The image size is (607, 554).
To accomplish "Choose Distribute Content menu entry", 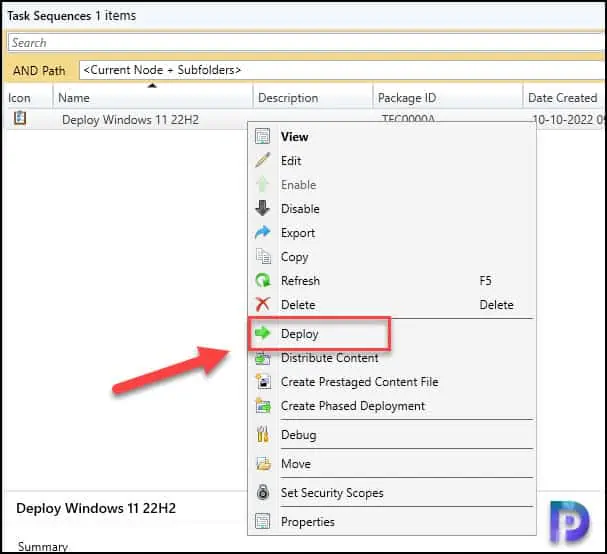I will click(x=392, y=357).
